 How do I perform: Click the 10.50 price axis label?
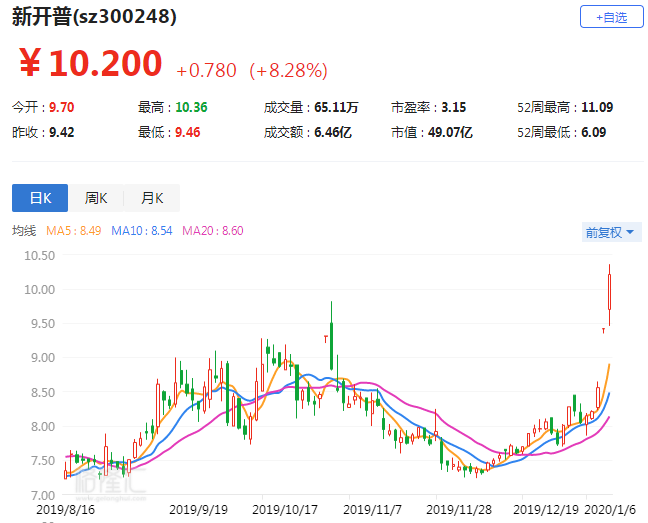point(39,256)
